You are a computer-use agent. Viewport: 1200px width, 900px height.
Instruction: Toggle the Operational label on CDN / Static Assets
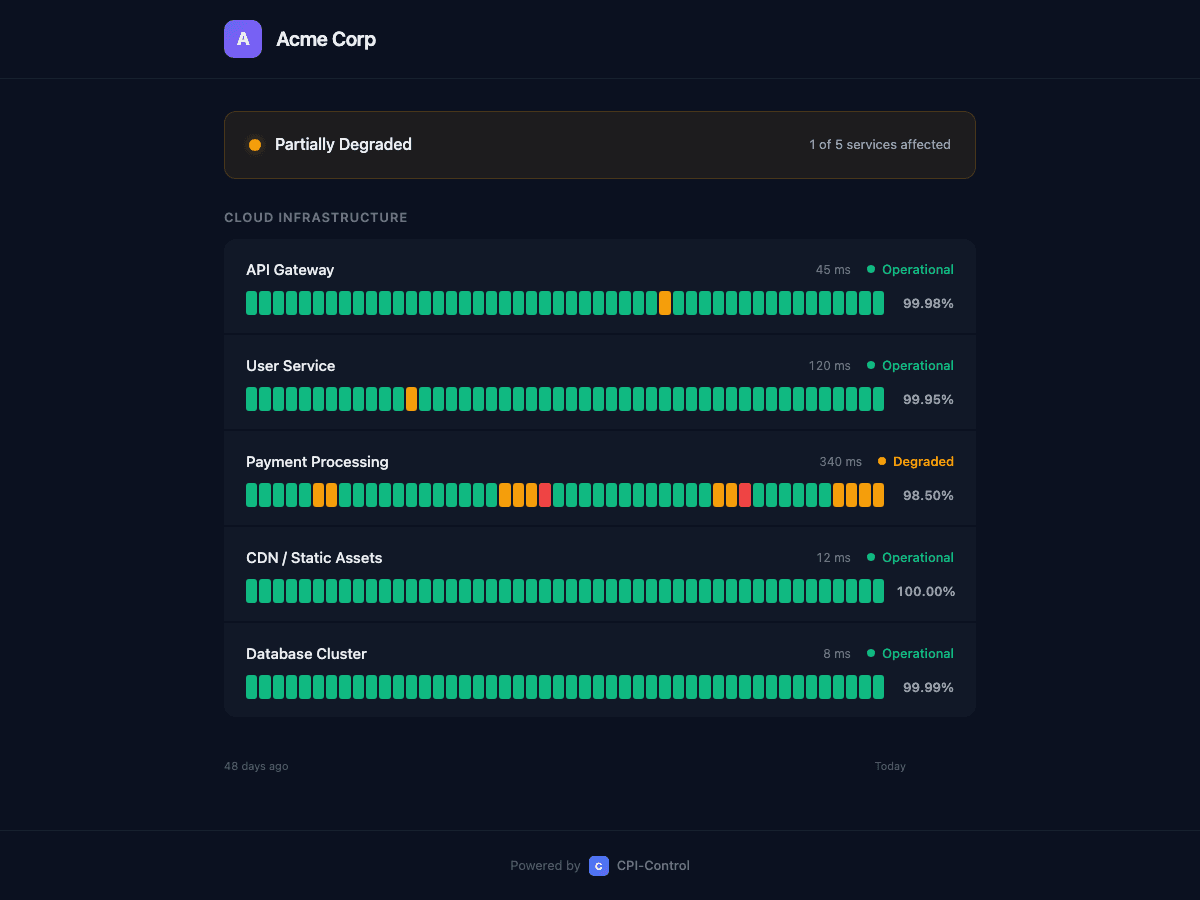point(917,557)
